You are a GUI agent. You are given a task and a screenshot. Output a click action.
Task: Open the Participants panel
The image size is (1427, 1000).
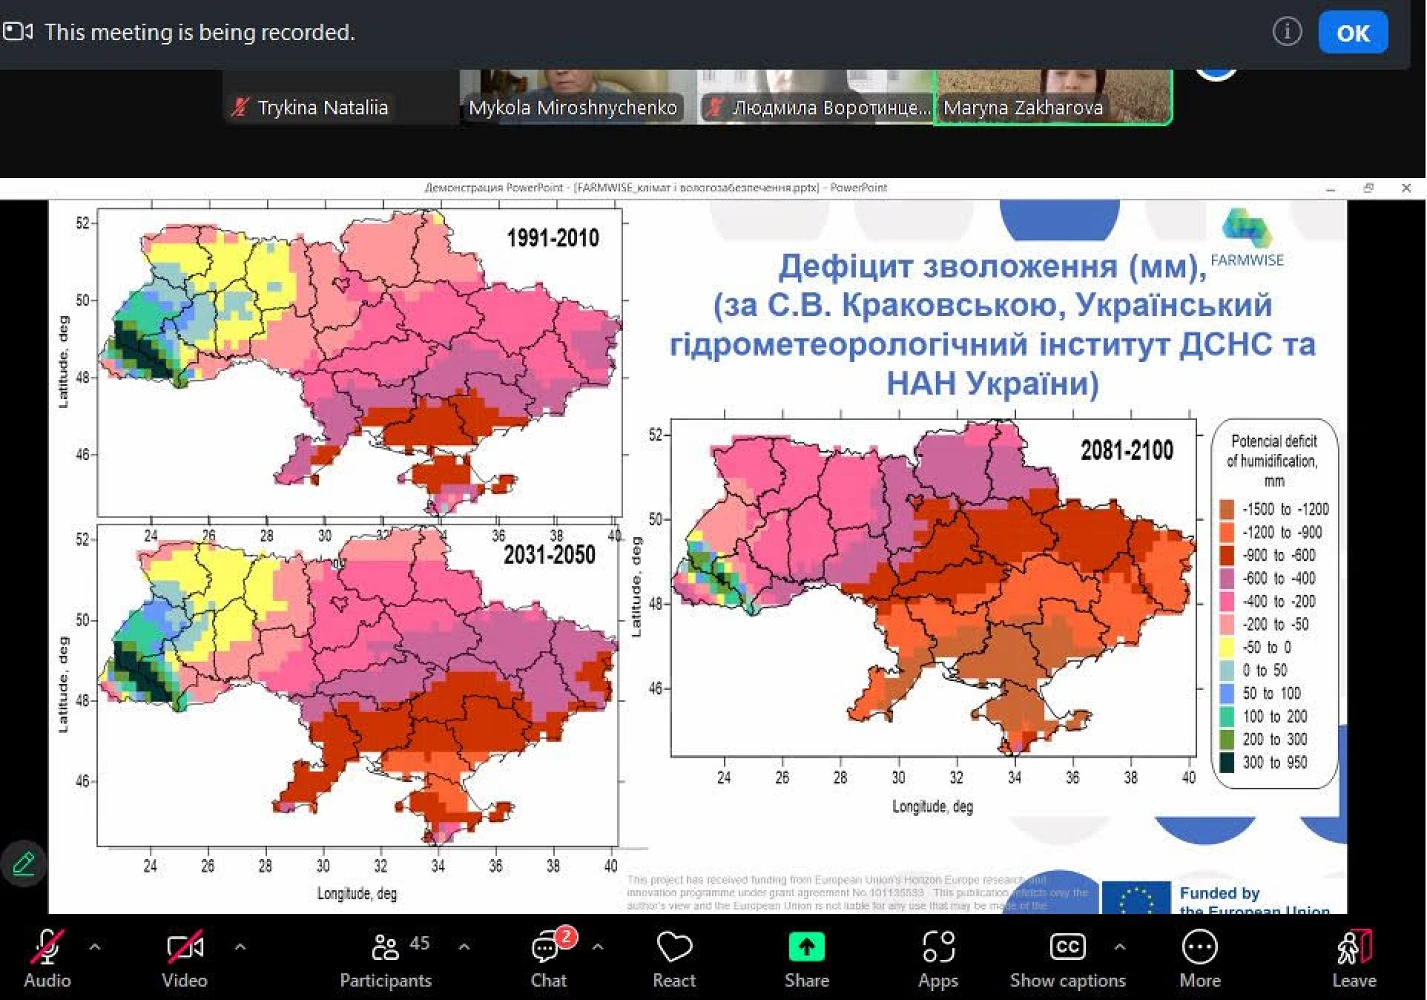(x=386, y=958)
